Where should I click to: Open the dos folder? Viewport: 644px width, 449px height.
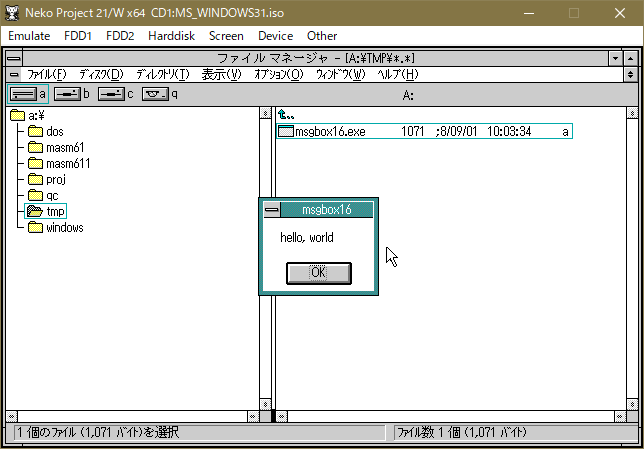click(46, 131)
